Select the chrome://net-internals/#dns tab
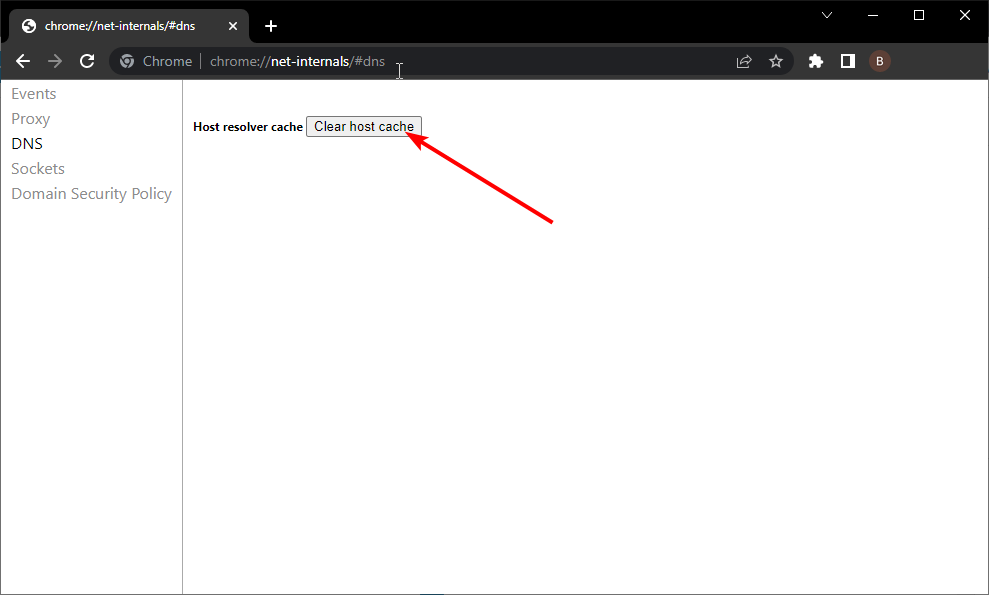989x595 pixels. 129,26
